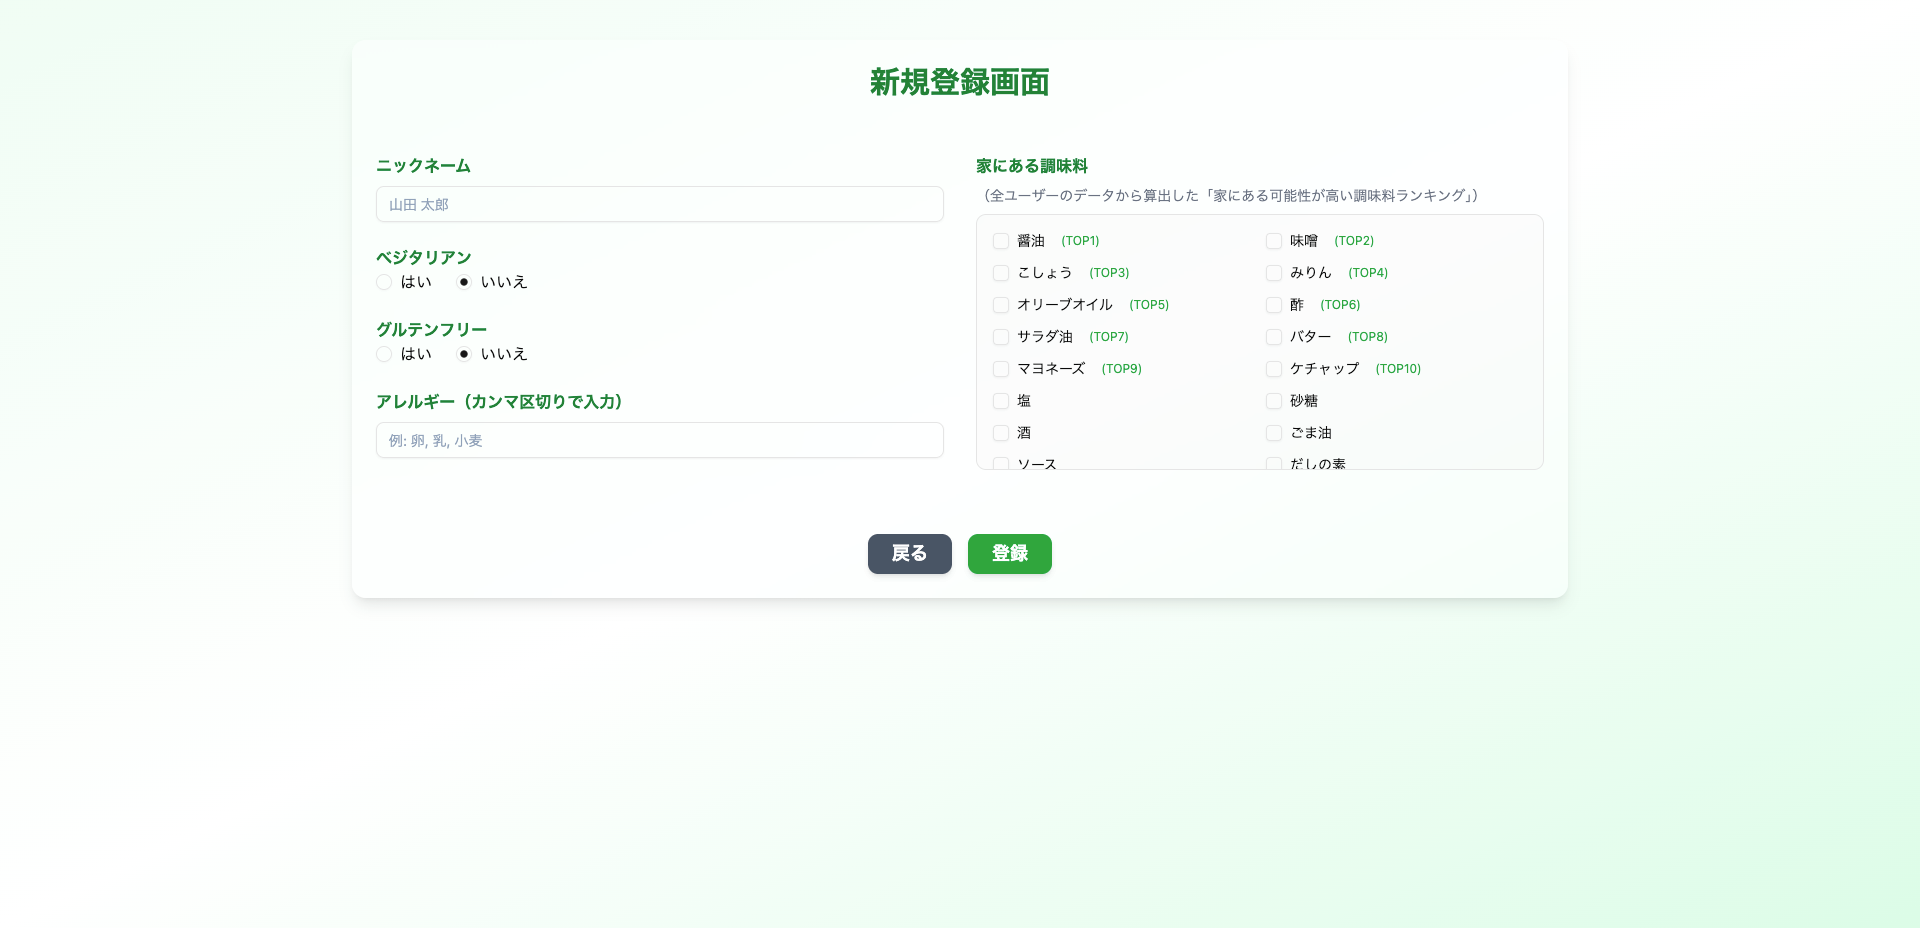The image size is (1920, 928).
Task: Click the グルテンフリー section label
Action: pos(432,330)
